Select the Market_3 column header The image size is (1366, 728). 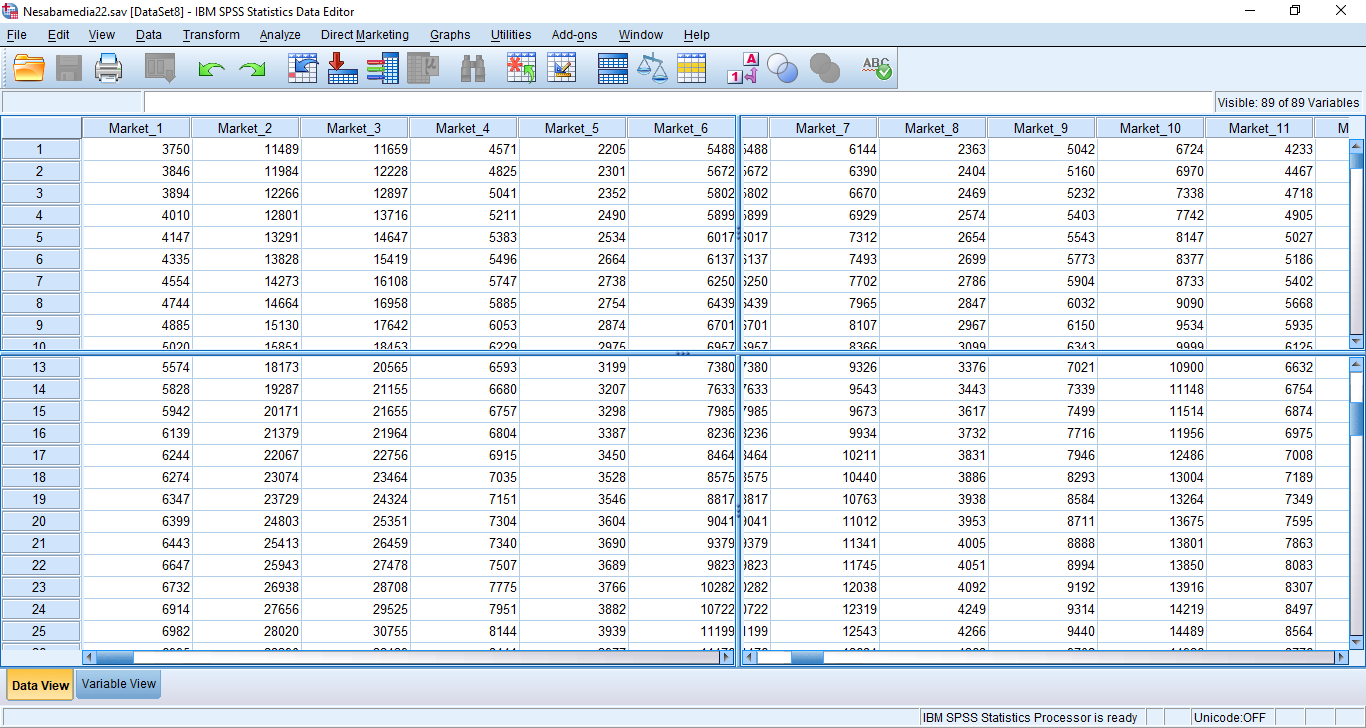click(353, 128)
